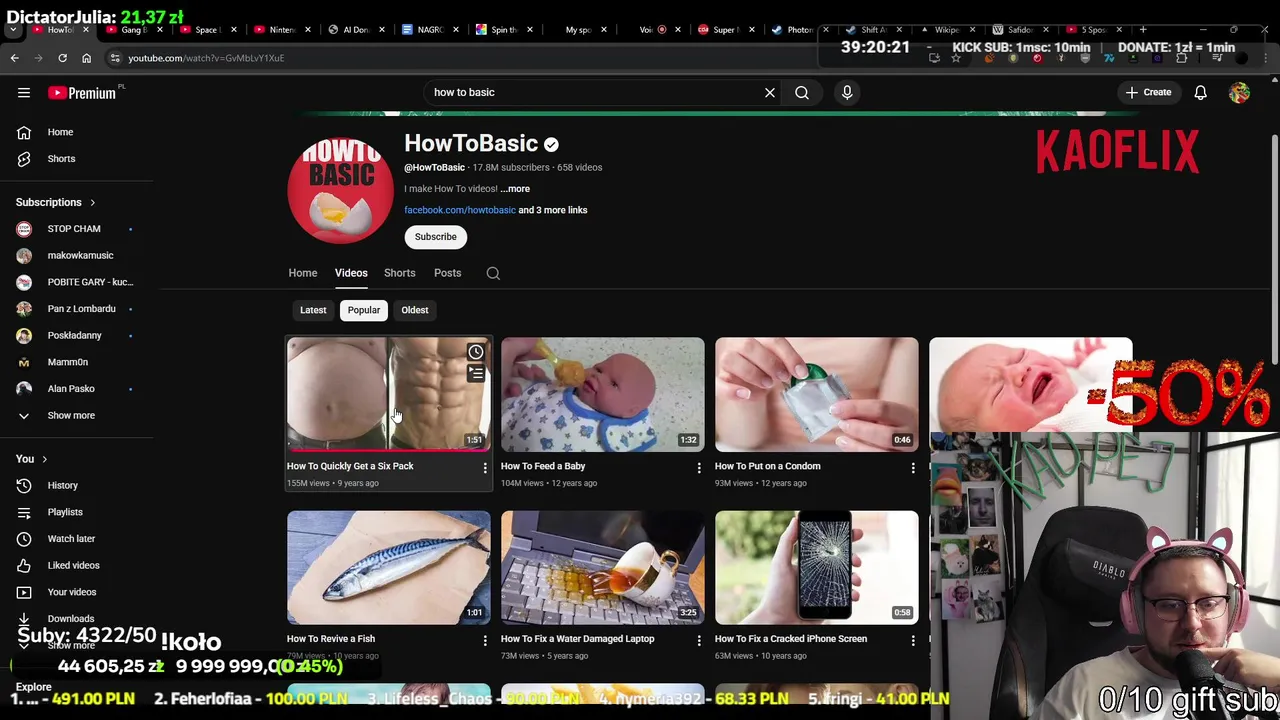Viewport: 1280px width, 720px height.
Task: Switch to channel Posts tab
Action: [447, 273]
